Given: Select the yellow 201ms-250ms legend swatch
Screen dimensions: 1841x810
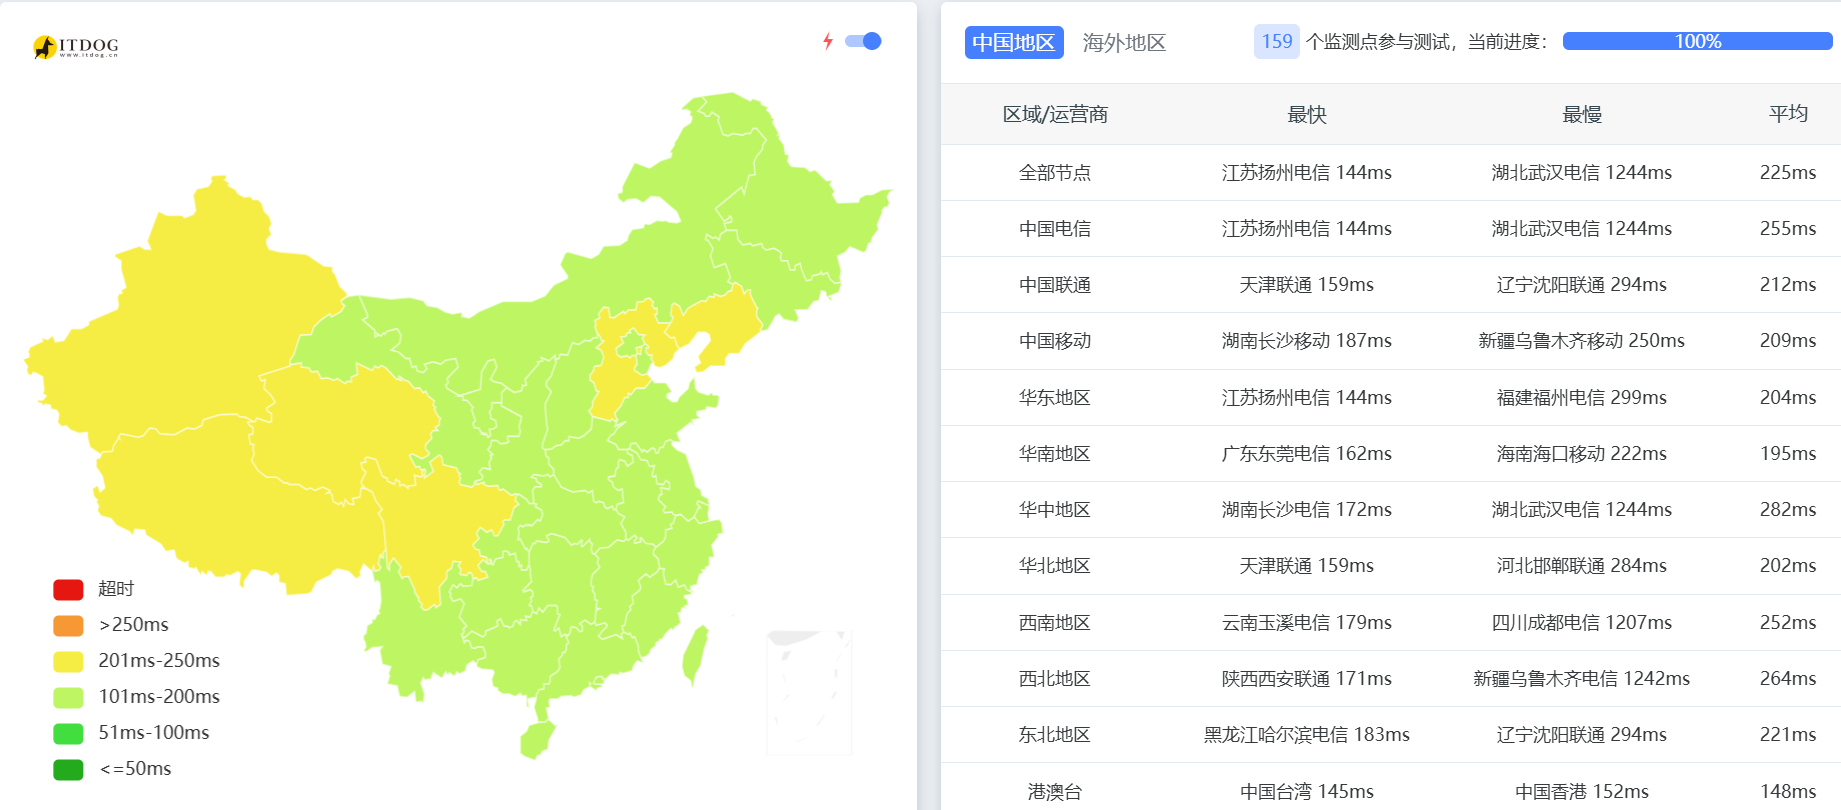Looking at the screenshot, I should [68, 661].
